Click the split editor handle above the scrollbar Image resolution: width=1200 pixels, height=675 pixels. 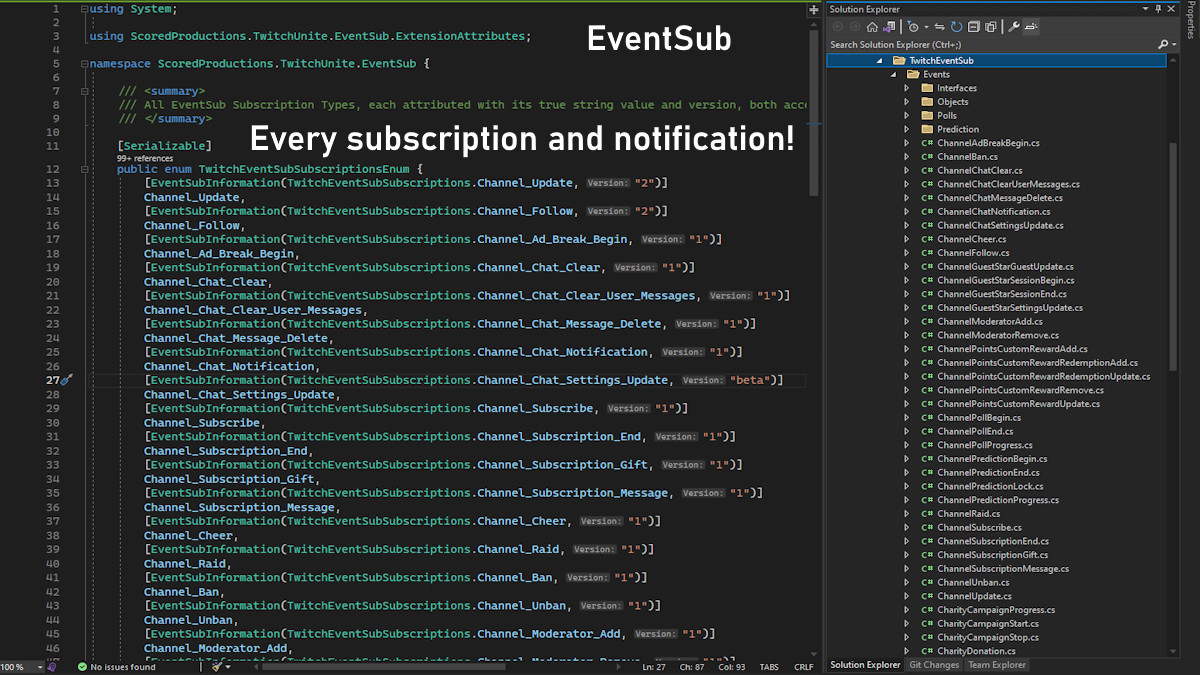pos(813,8)
